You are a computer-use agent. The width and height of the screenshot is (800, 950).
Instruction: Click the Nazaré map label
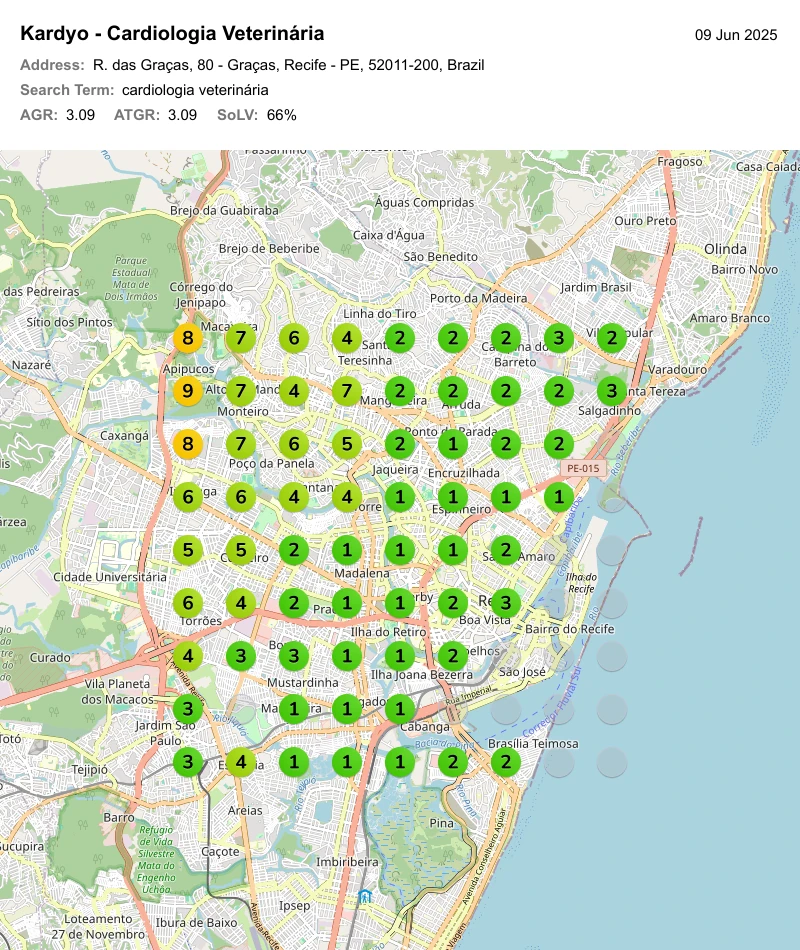[32, 365]
